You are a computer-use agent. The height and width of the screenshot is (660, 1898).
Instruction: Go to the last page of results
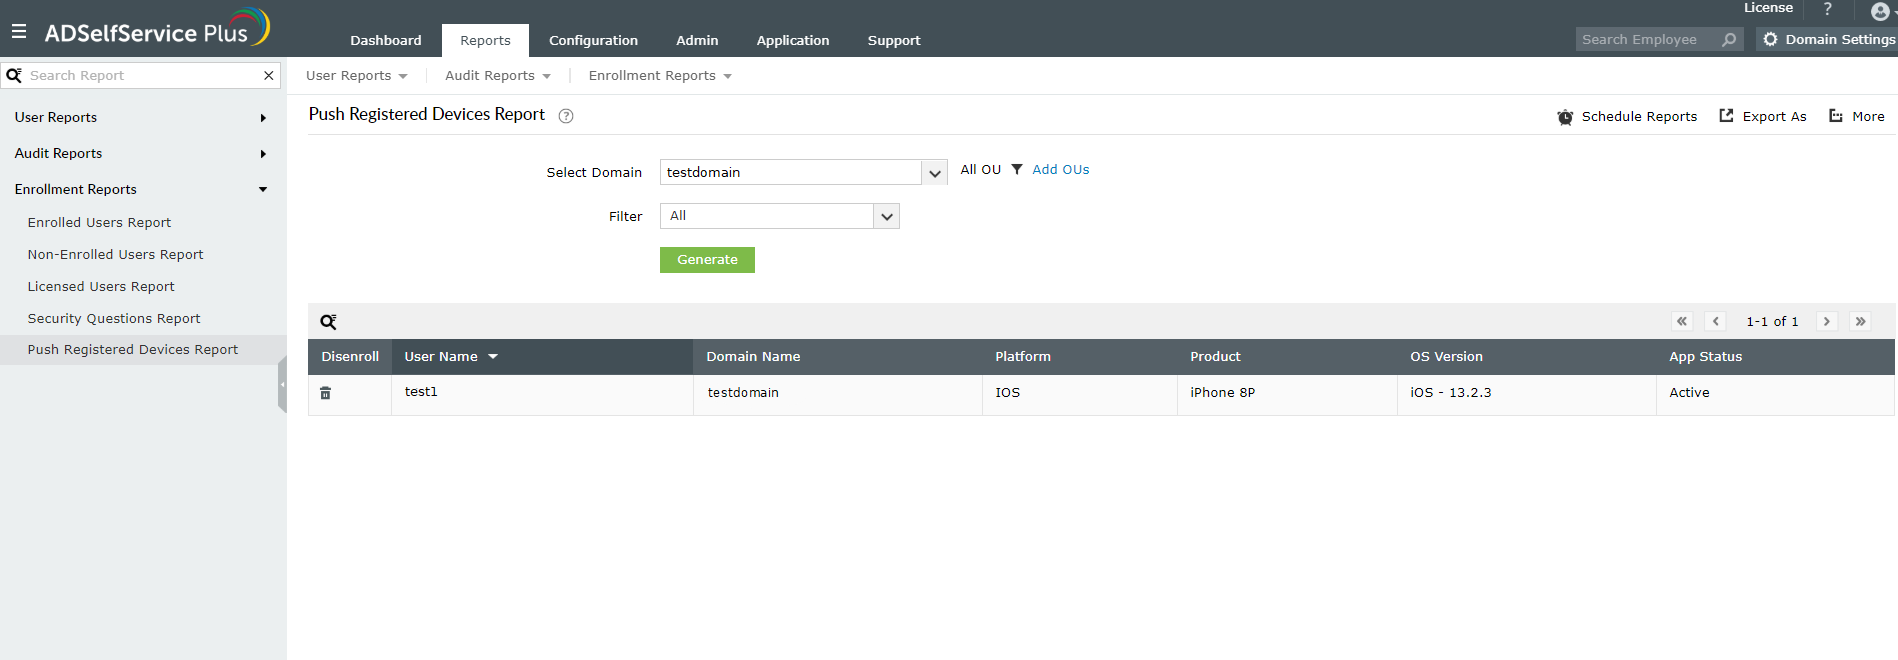pos(1860,322)
